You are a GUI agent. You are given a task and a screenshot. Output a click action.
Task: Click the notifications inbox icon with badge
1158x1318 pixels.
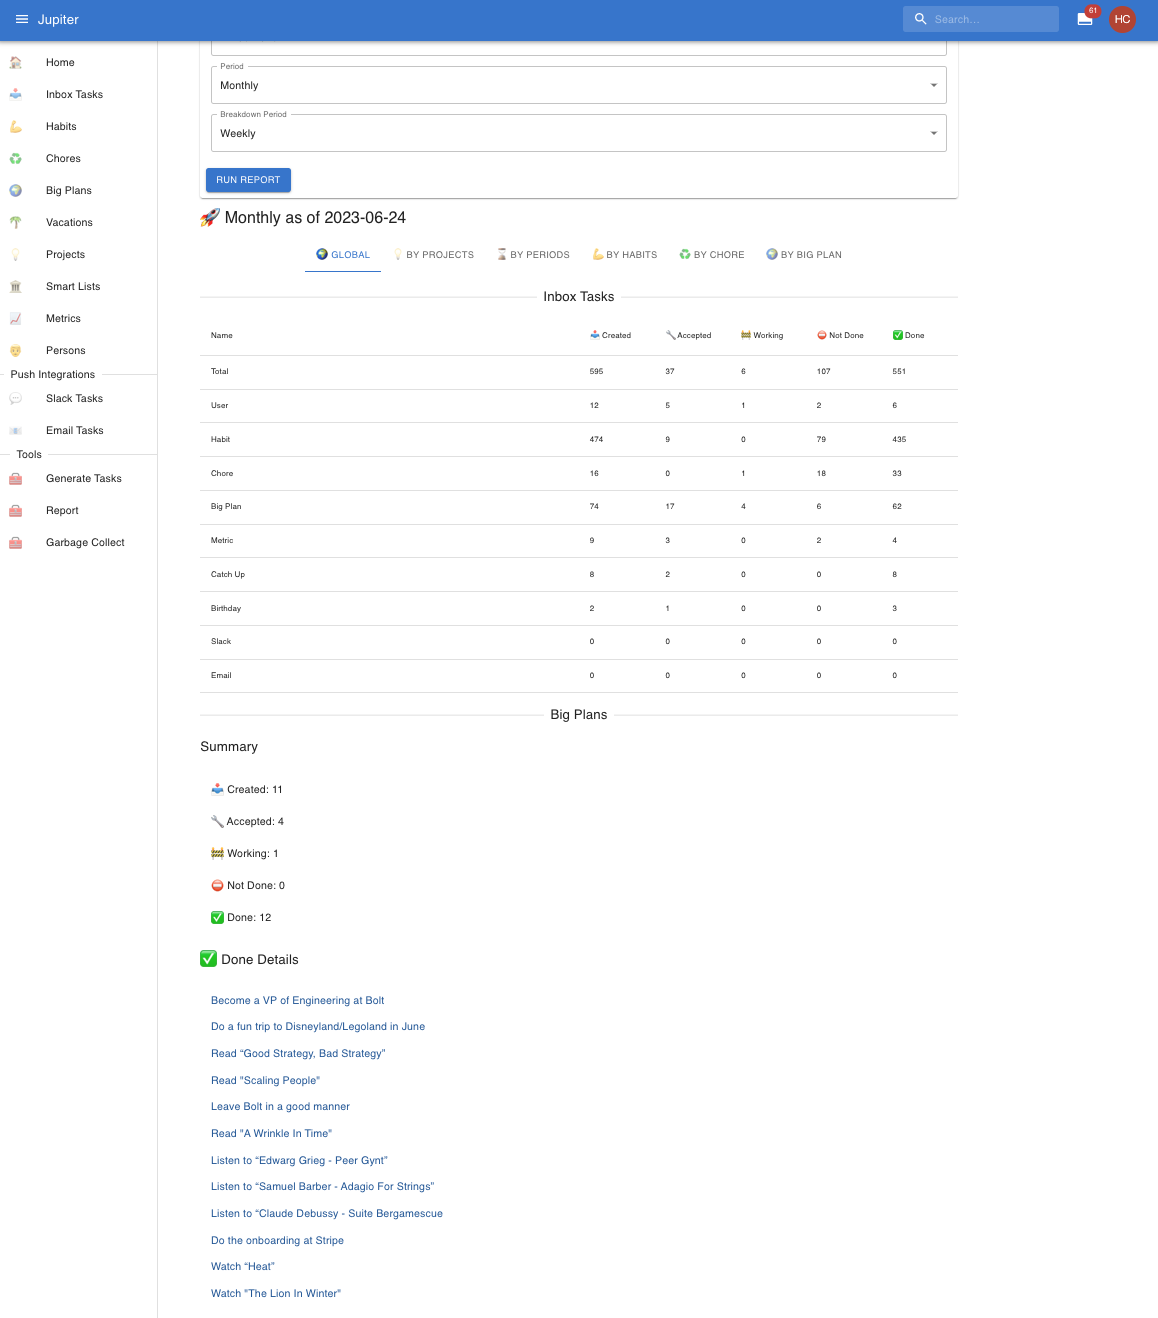[1085, 19]
